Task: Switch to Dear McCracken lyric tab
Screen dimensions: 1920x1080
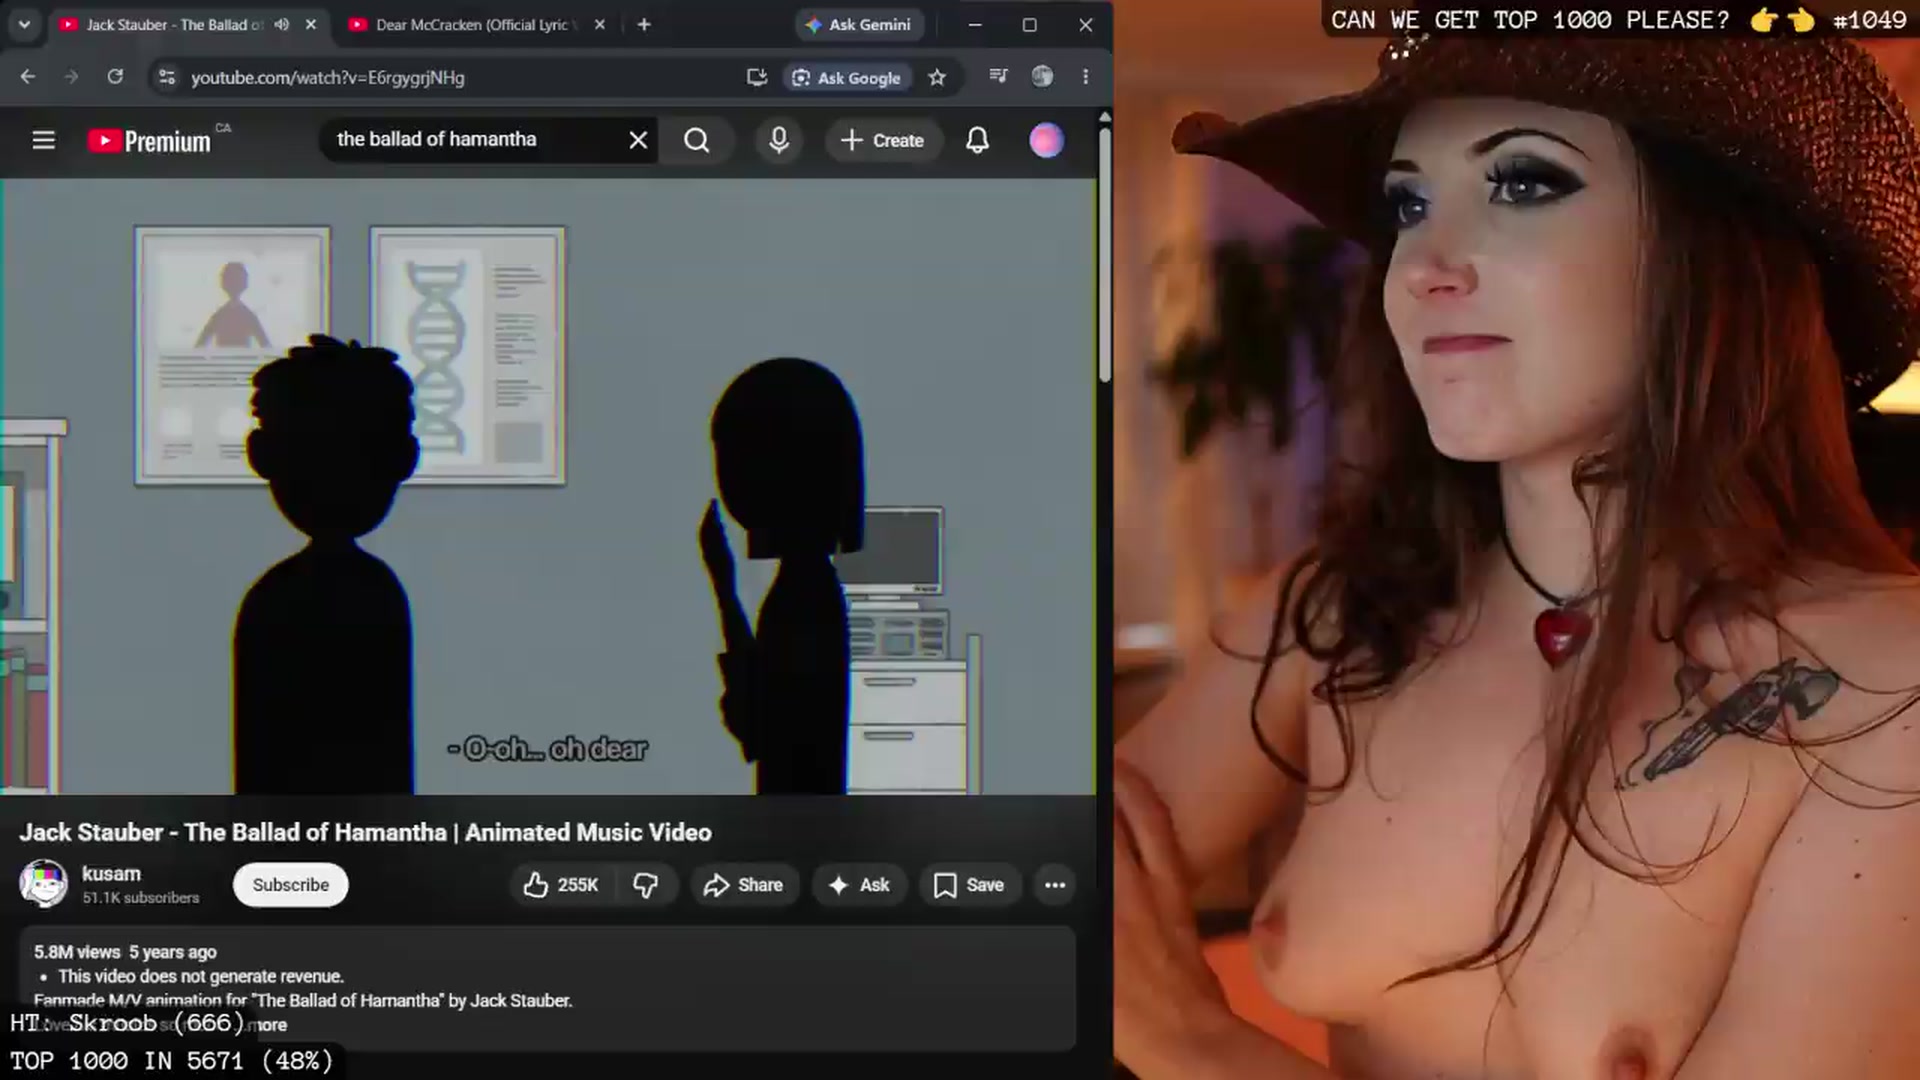Action: click(470, 25)
